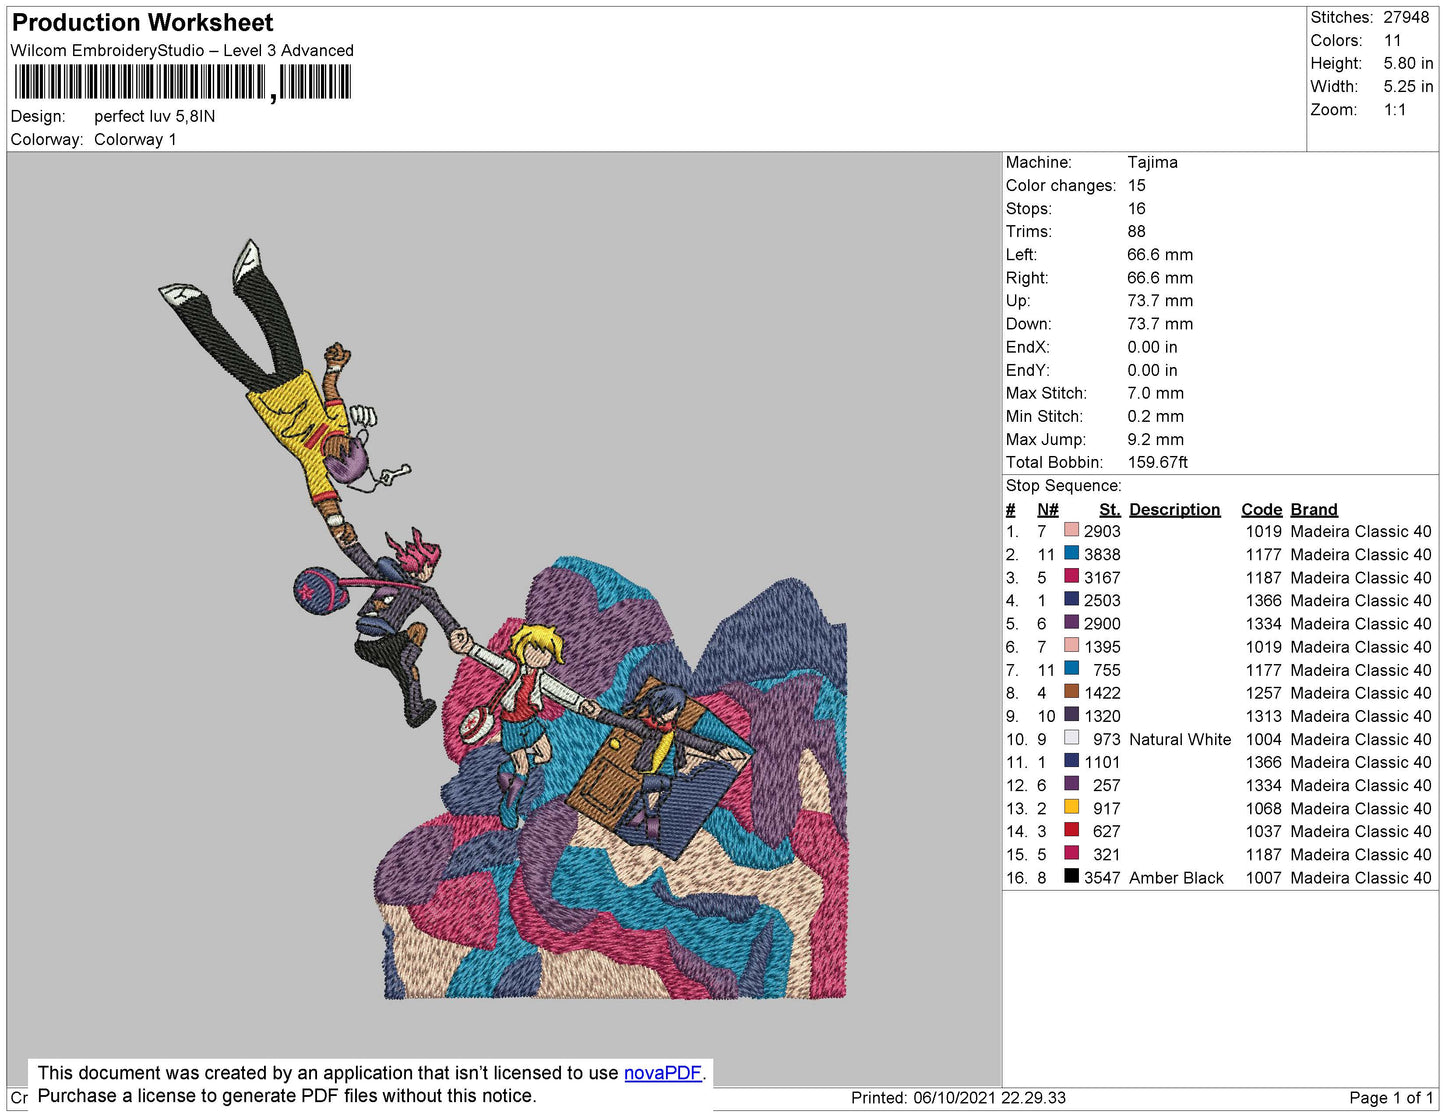Click thread code 1007
The height and width of the screenshot is (1117, 1445).
click(x=1263, y=877)
